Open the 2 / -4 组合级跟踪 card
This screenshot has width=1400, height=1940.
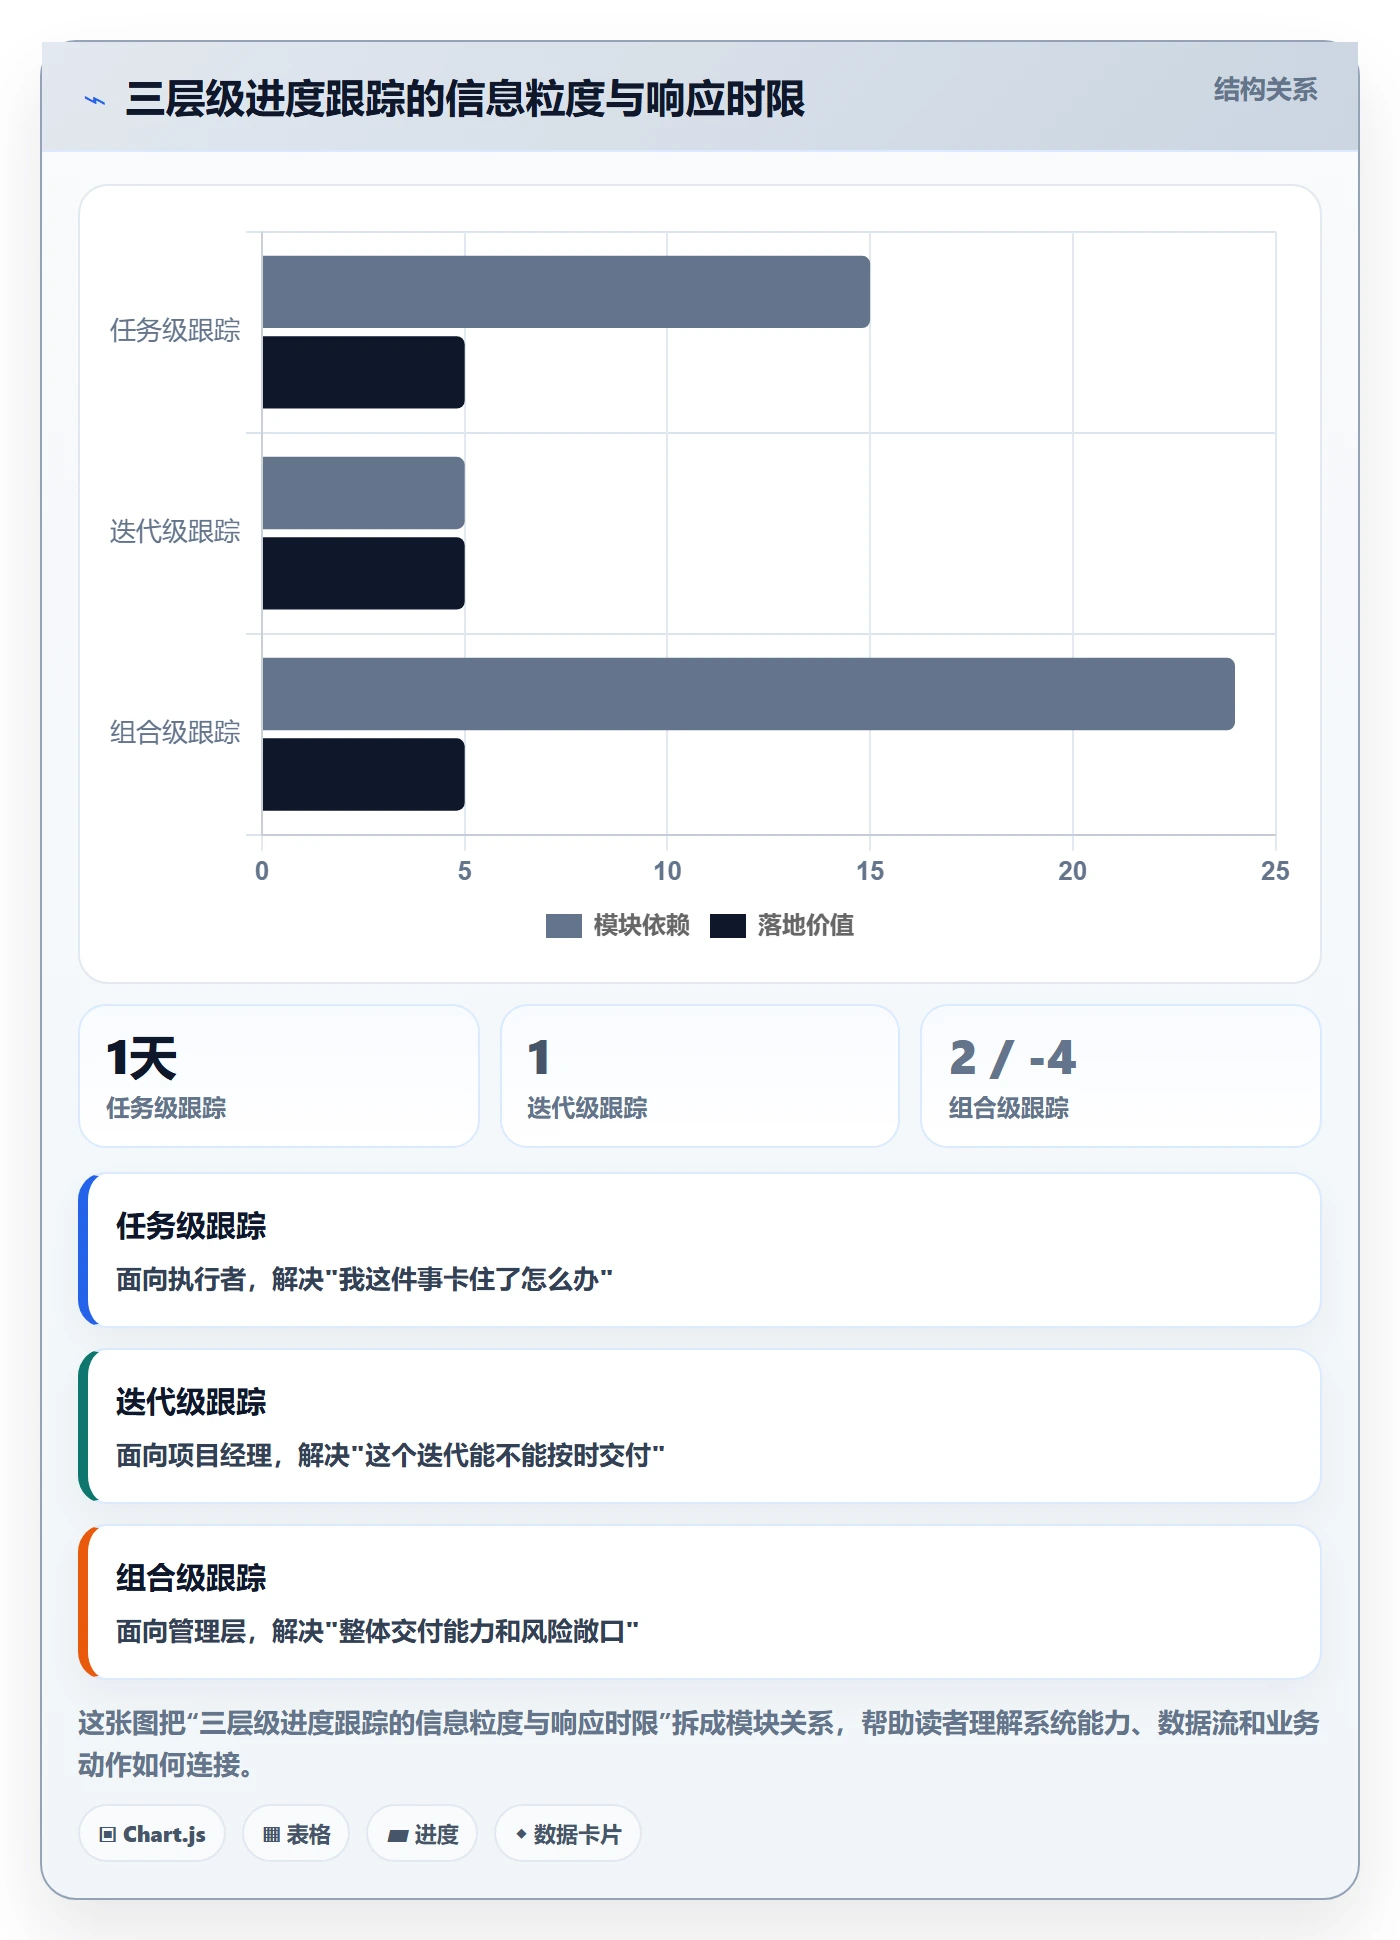[1121, 1076]
